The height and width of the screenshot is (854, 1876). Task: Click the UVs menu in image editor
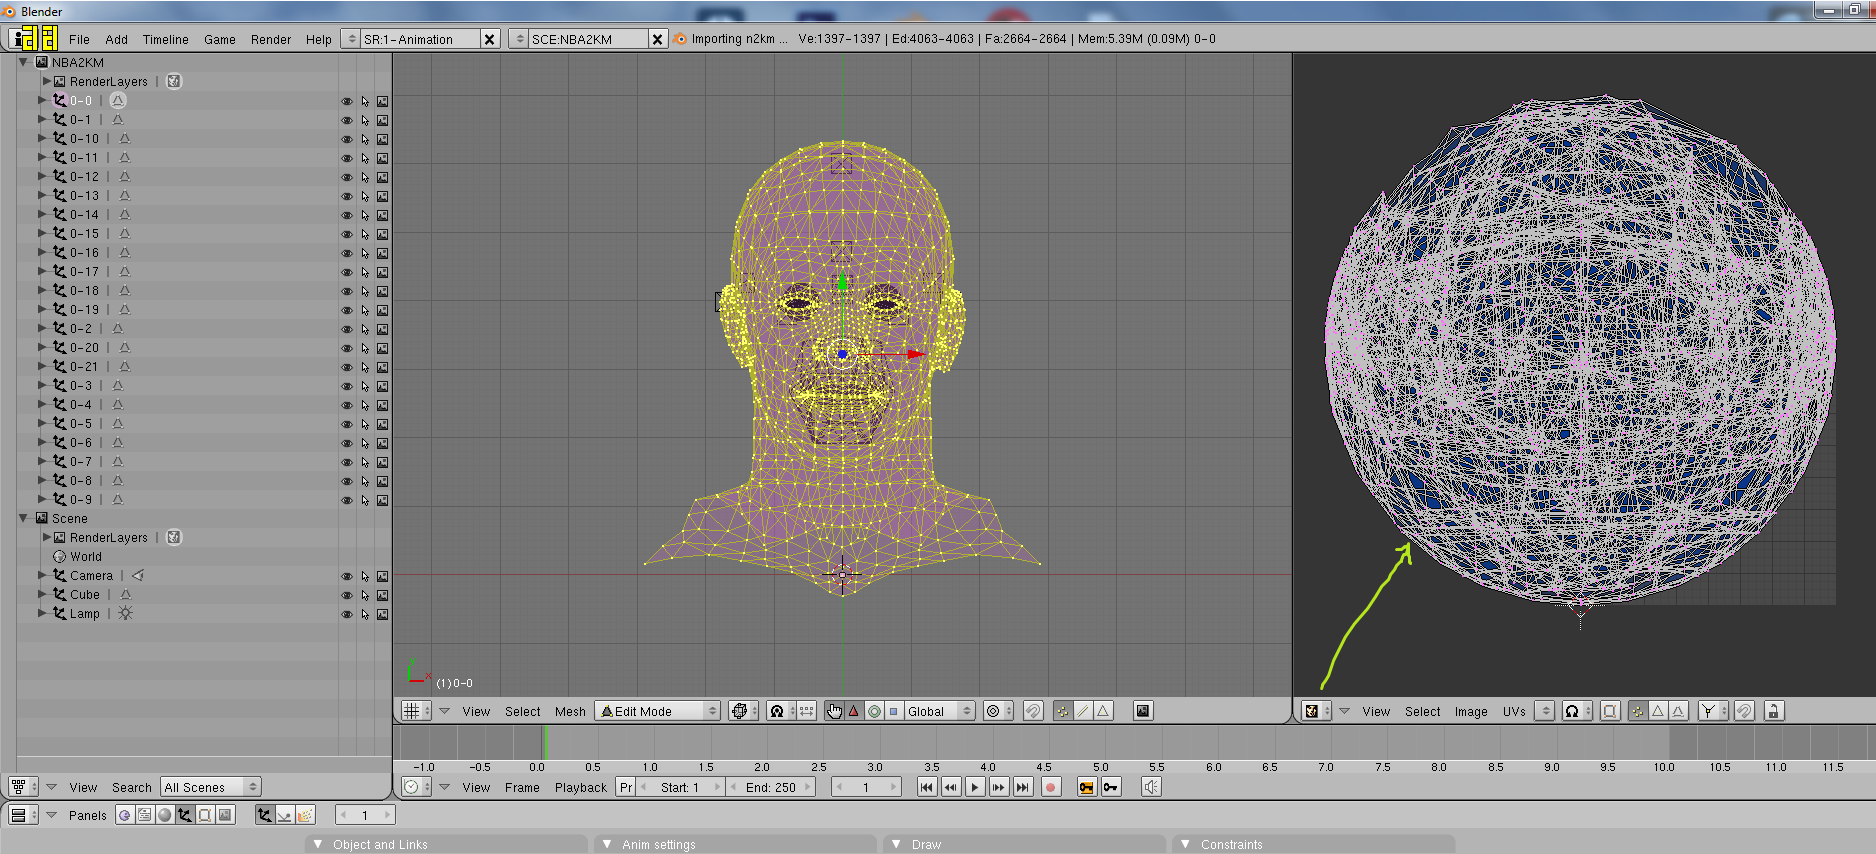point(1513,711)
